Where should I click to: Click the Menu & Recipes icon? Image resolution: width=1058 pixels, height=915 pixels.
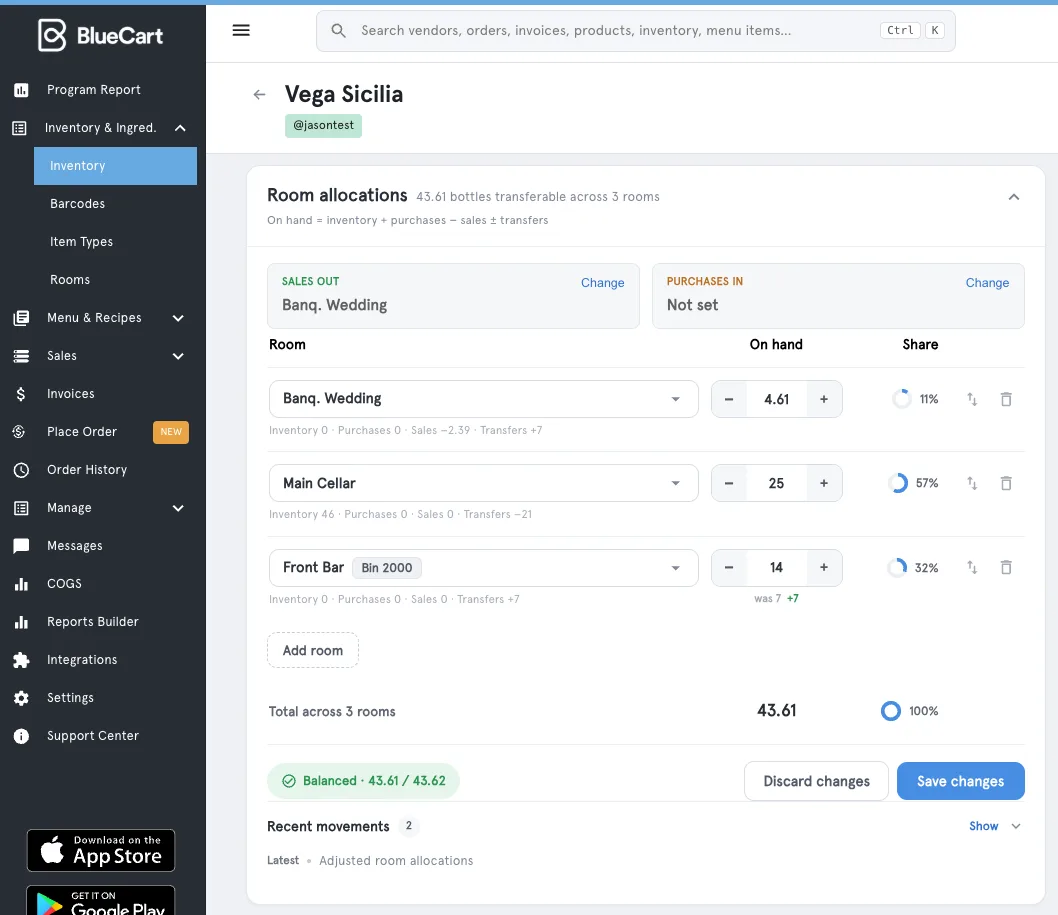click(21, 318)
